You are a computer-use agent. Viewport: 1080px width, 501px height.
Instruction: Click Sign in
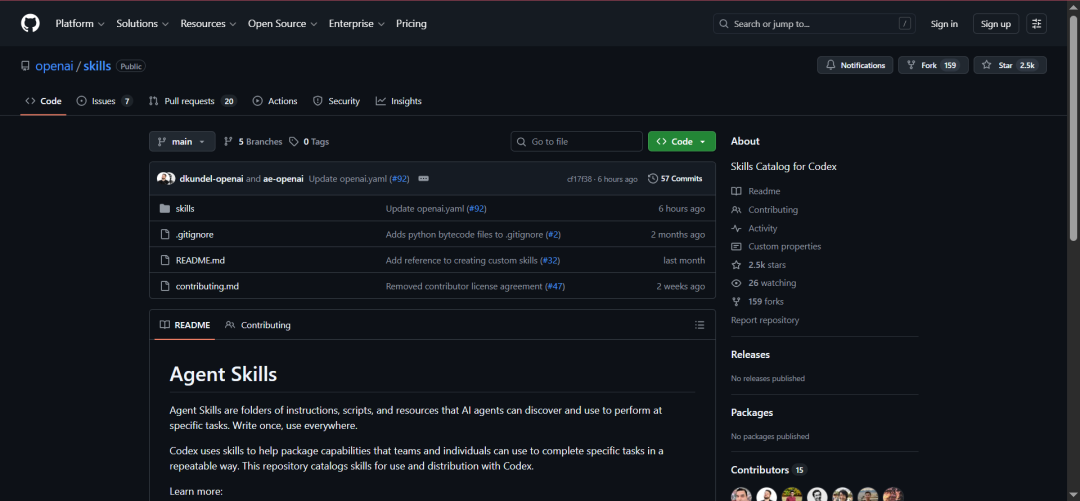[944, 23]
